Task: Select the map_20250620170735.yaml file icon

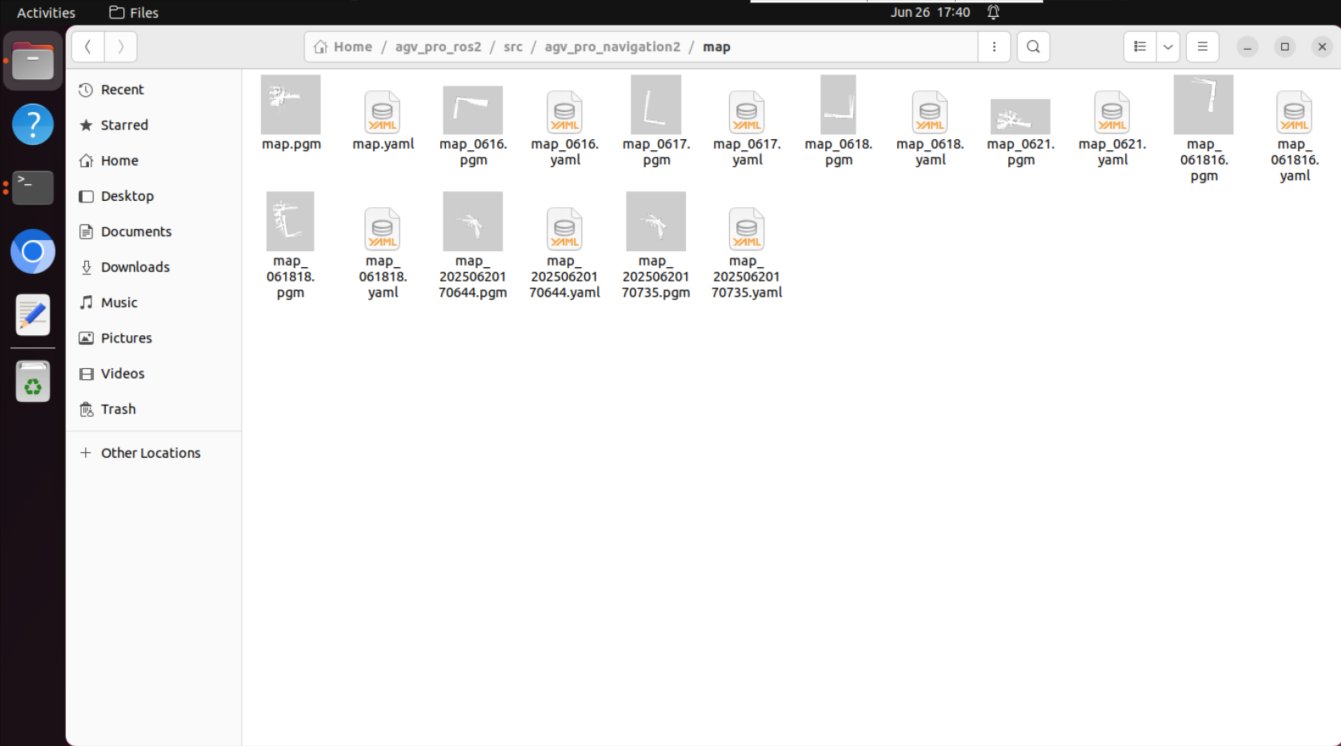Action: (747, 229)
